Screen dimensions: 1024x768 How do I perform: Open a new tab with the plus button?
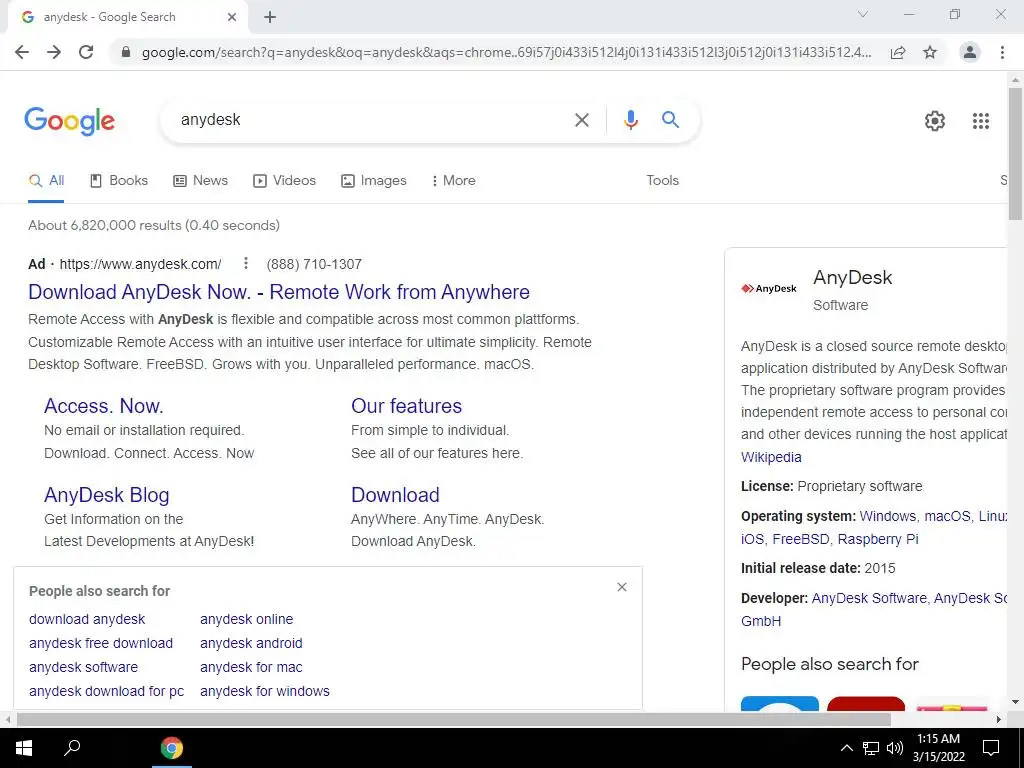(x=270, y=17)
